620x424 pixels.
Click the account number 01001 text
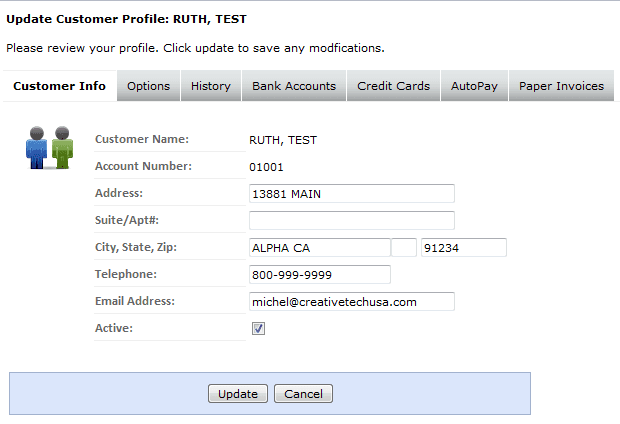266,167
